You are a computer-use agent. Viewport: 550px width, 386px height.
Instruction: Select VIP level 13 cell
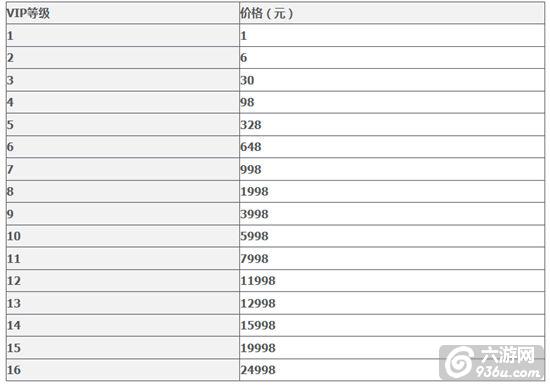point(123,303)
